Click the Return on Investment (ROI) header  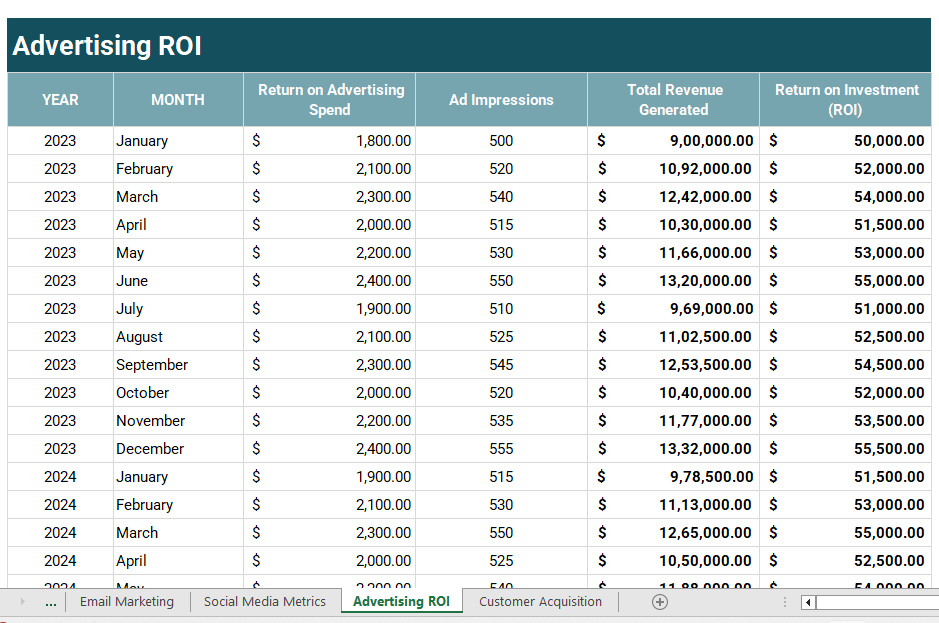click(846, 100)
